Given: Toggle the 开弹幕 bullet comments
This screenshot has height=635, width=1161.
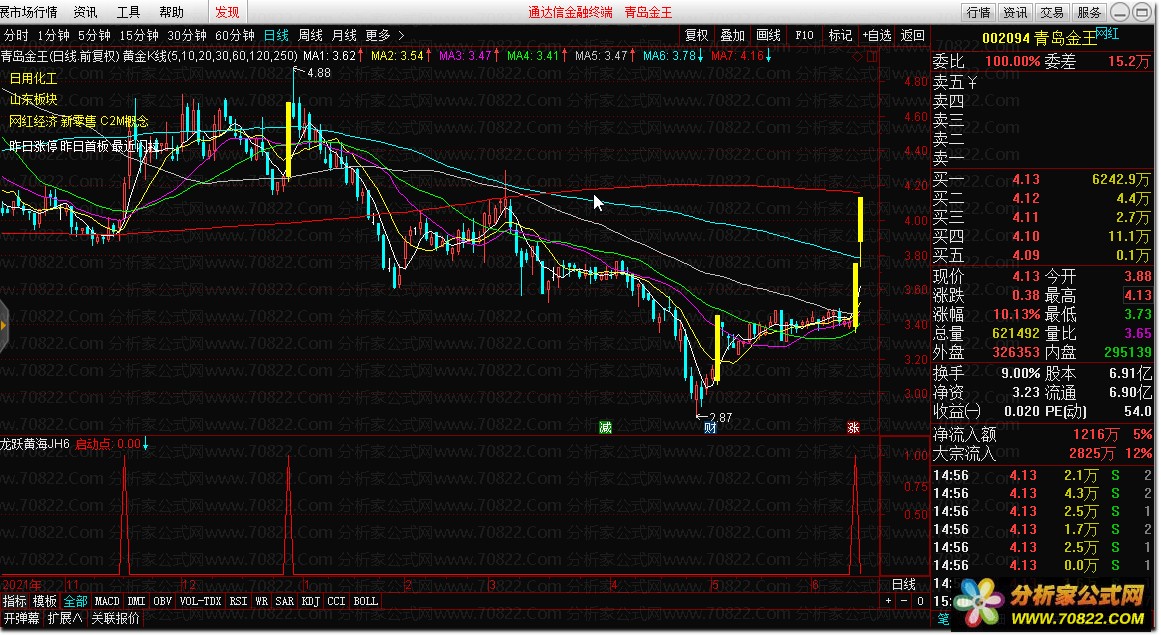Looking at the screenshot, I should click(21, 618).
